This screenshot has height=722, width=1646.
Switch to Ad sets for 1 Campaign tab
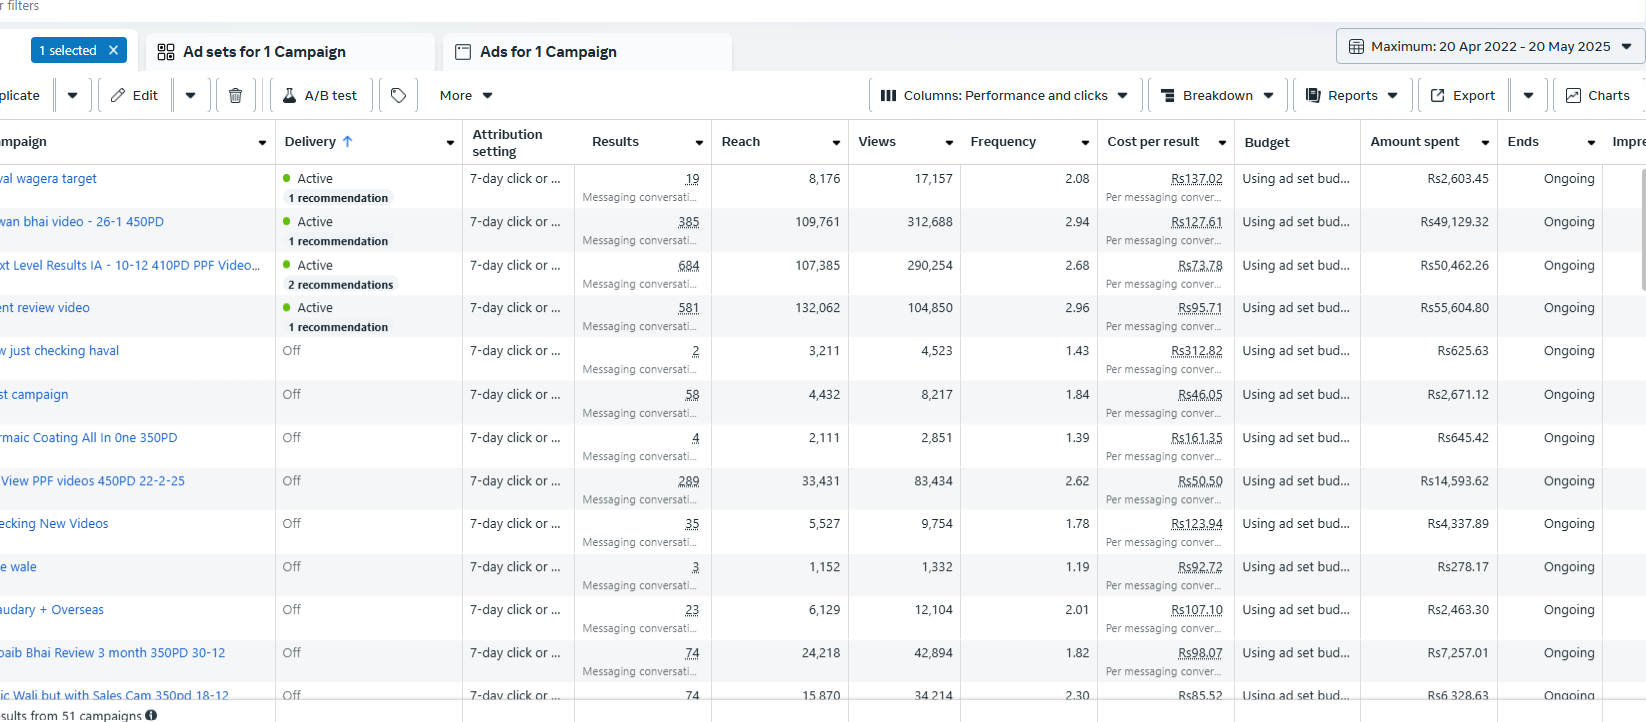pos(264,52)
